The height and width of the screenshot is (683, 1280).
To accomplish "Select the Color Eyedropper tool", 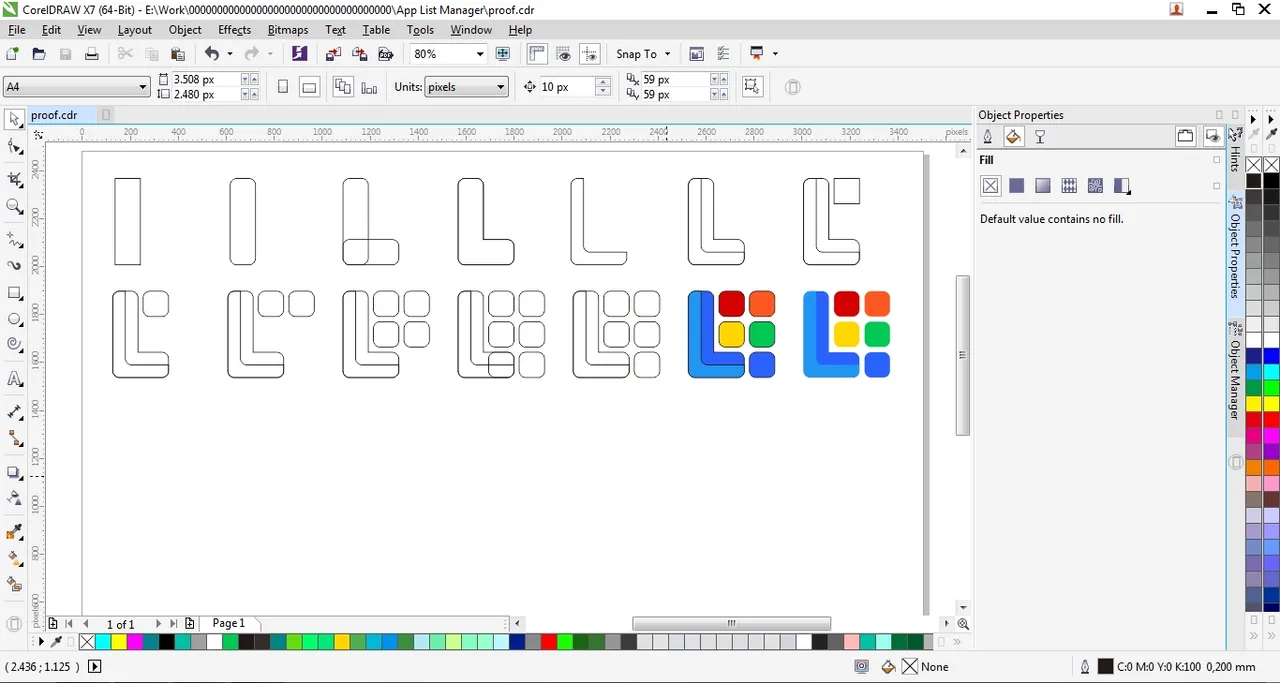I will point(14,532).
